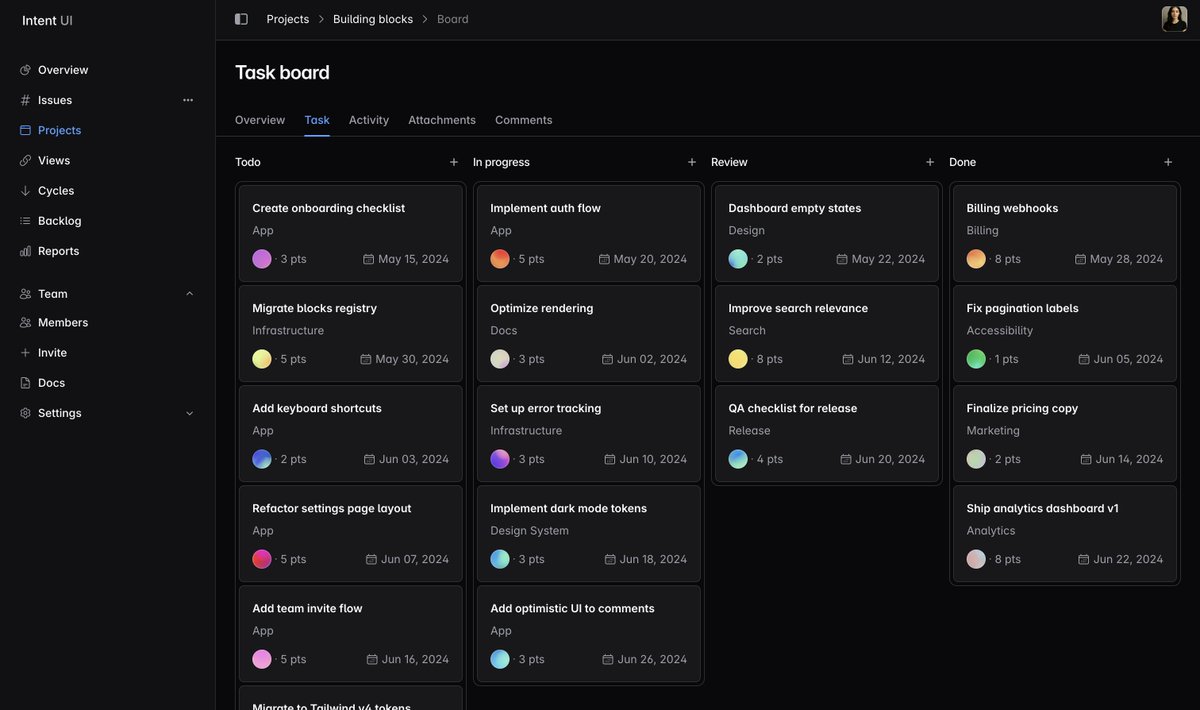
Task: Click calendar icon on Dashboard empty states
Action: click(842, 259)
